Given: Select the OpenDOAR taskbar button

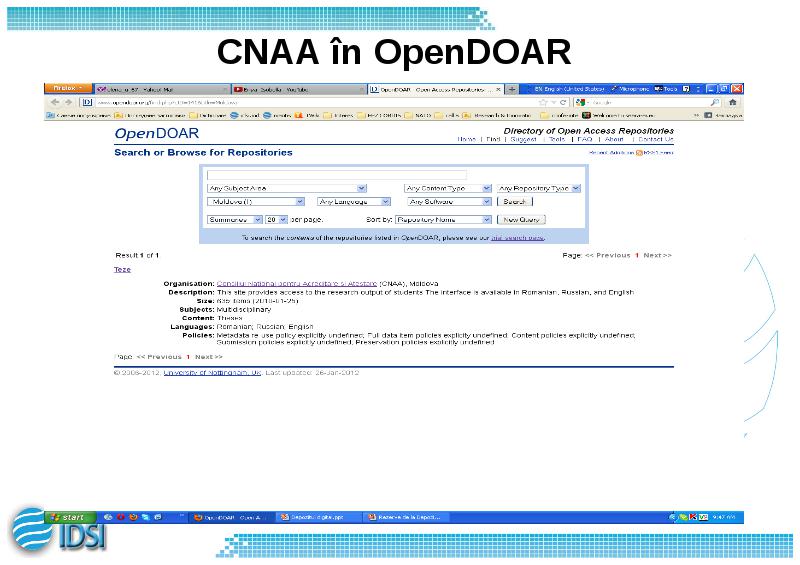Looking at the screenshot, I should click(232, 517).
